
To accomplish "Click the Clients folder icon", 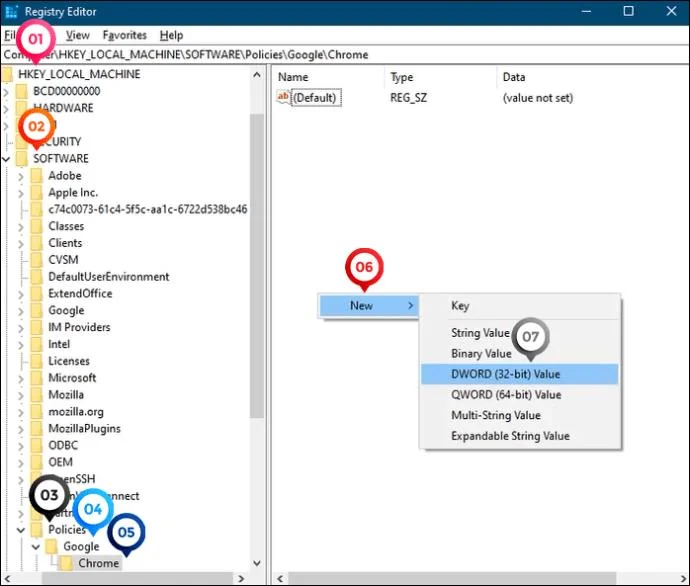I will tap(37, 243).
